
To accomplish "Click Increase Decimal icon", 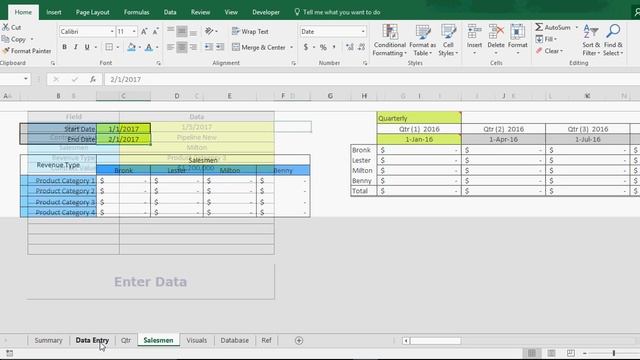I will [x=350, y=47].
